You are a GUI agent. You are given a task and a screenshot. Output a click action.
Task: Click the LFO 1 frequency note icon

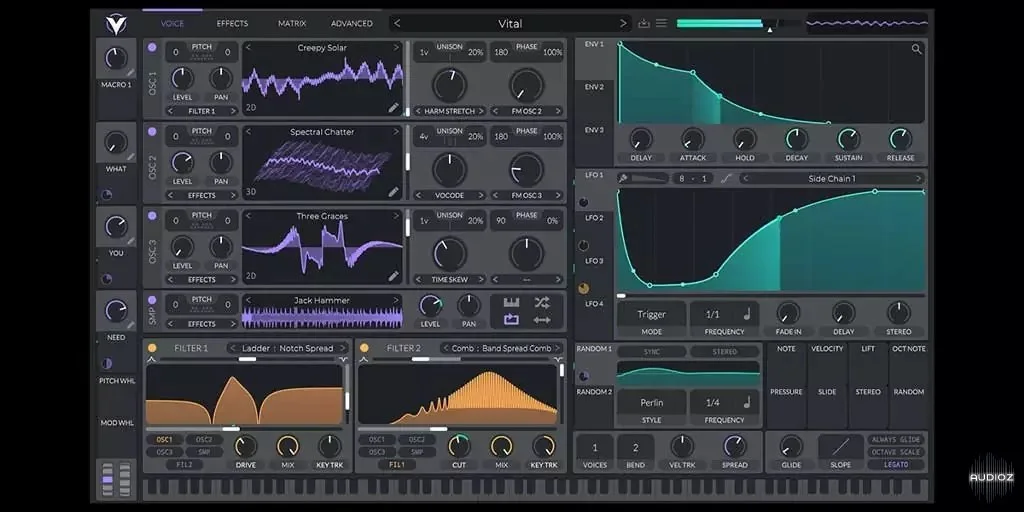pos(747,314)
